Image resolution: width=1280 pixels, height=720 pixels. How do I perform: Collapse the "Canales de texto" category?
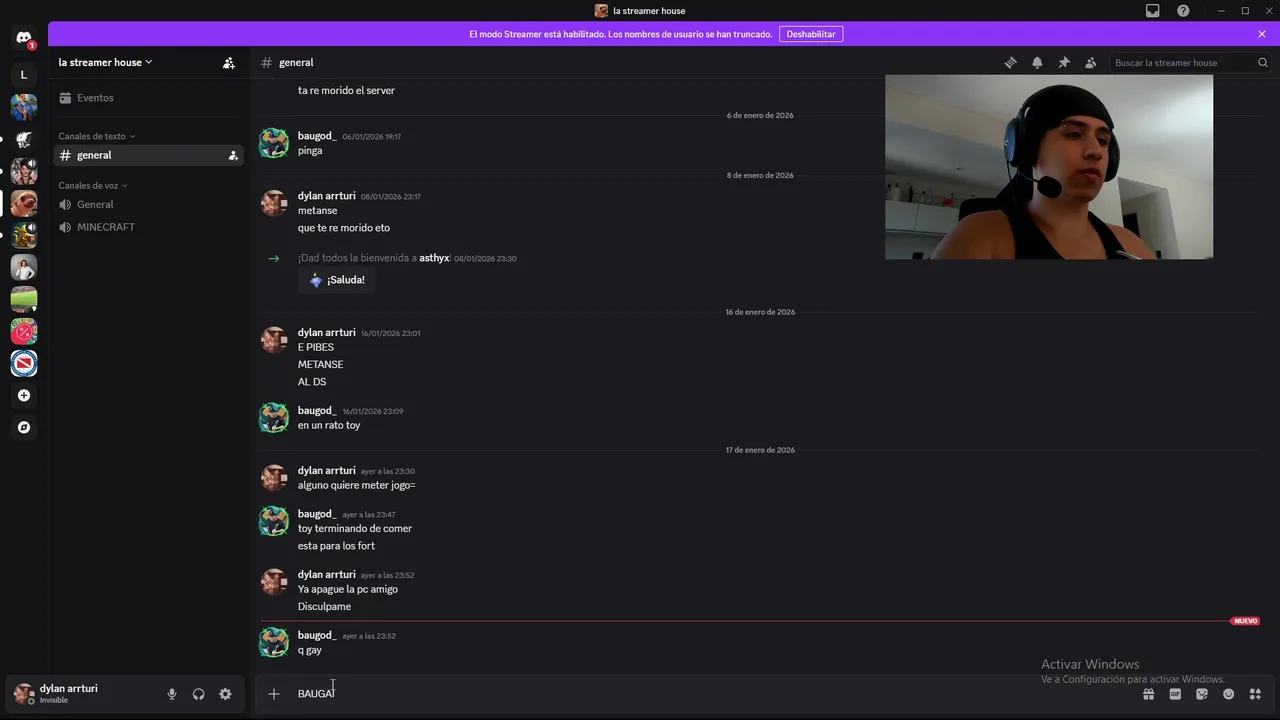point(97,136)
